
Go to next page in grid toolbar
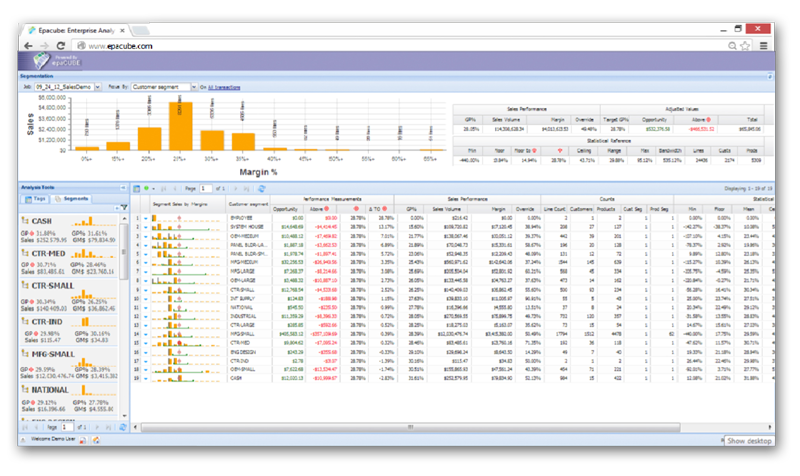click(x=238, y=187)
